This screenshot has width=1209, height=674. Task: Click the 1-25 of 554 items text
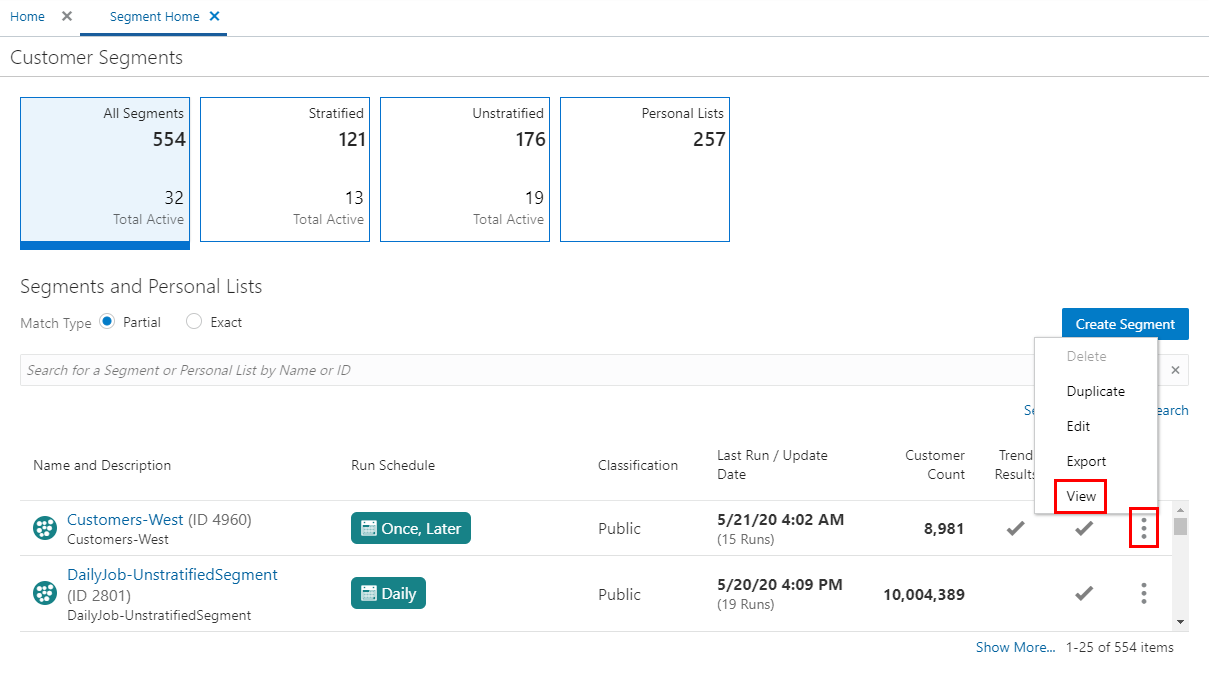tap(1120, 647)
